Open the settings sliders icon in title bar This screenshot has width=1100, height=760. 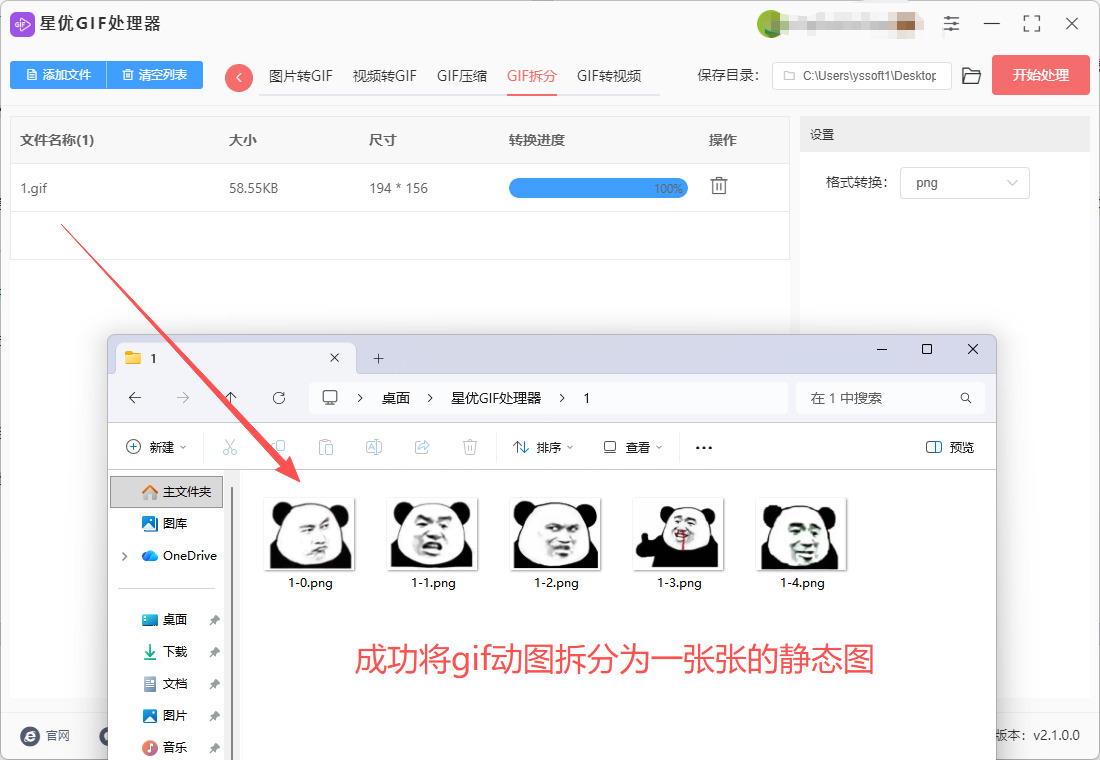coord(951,24)
